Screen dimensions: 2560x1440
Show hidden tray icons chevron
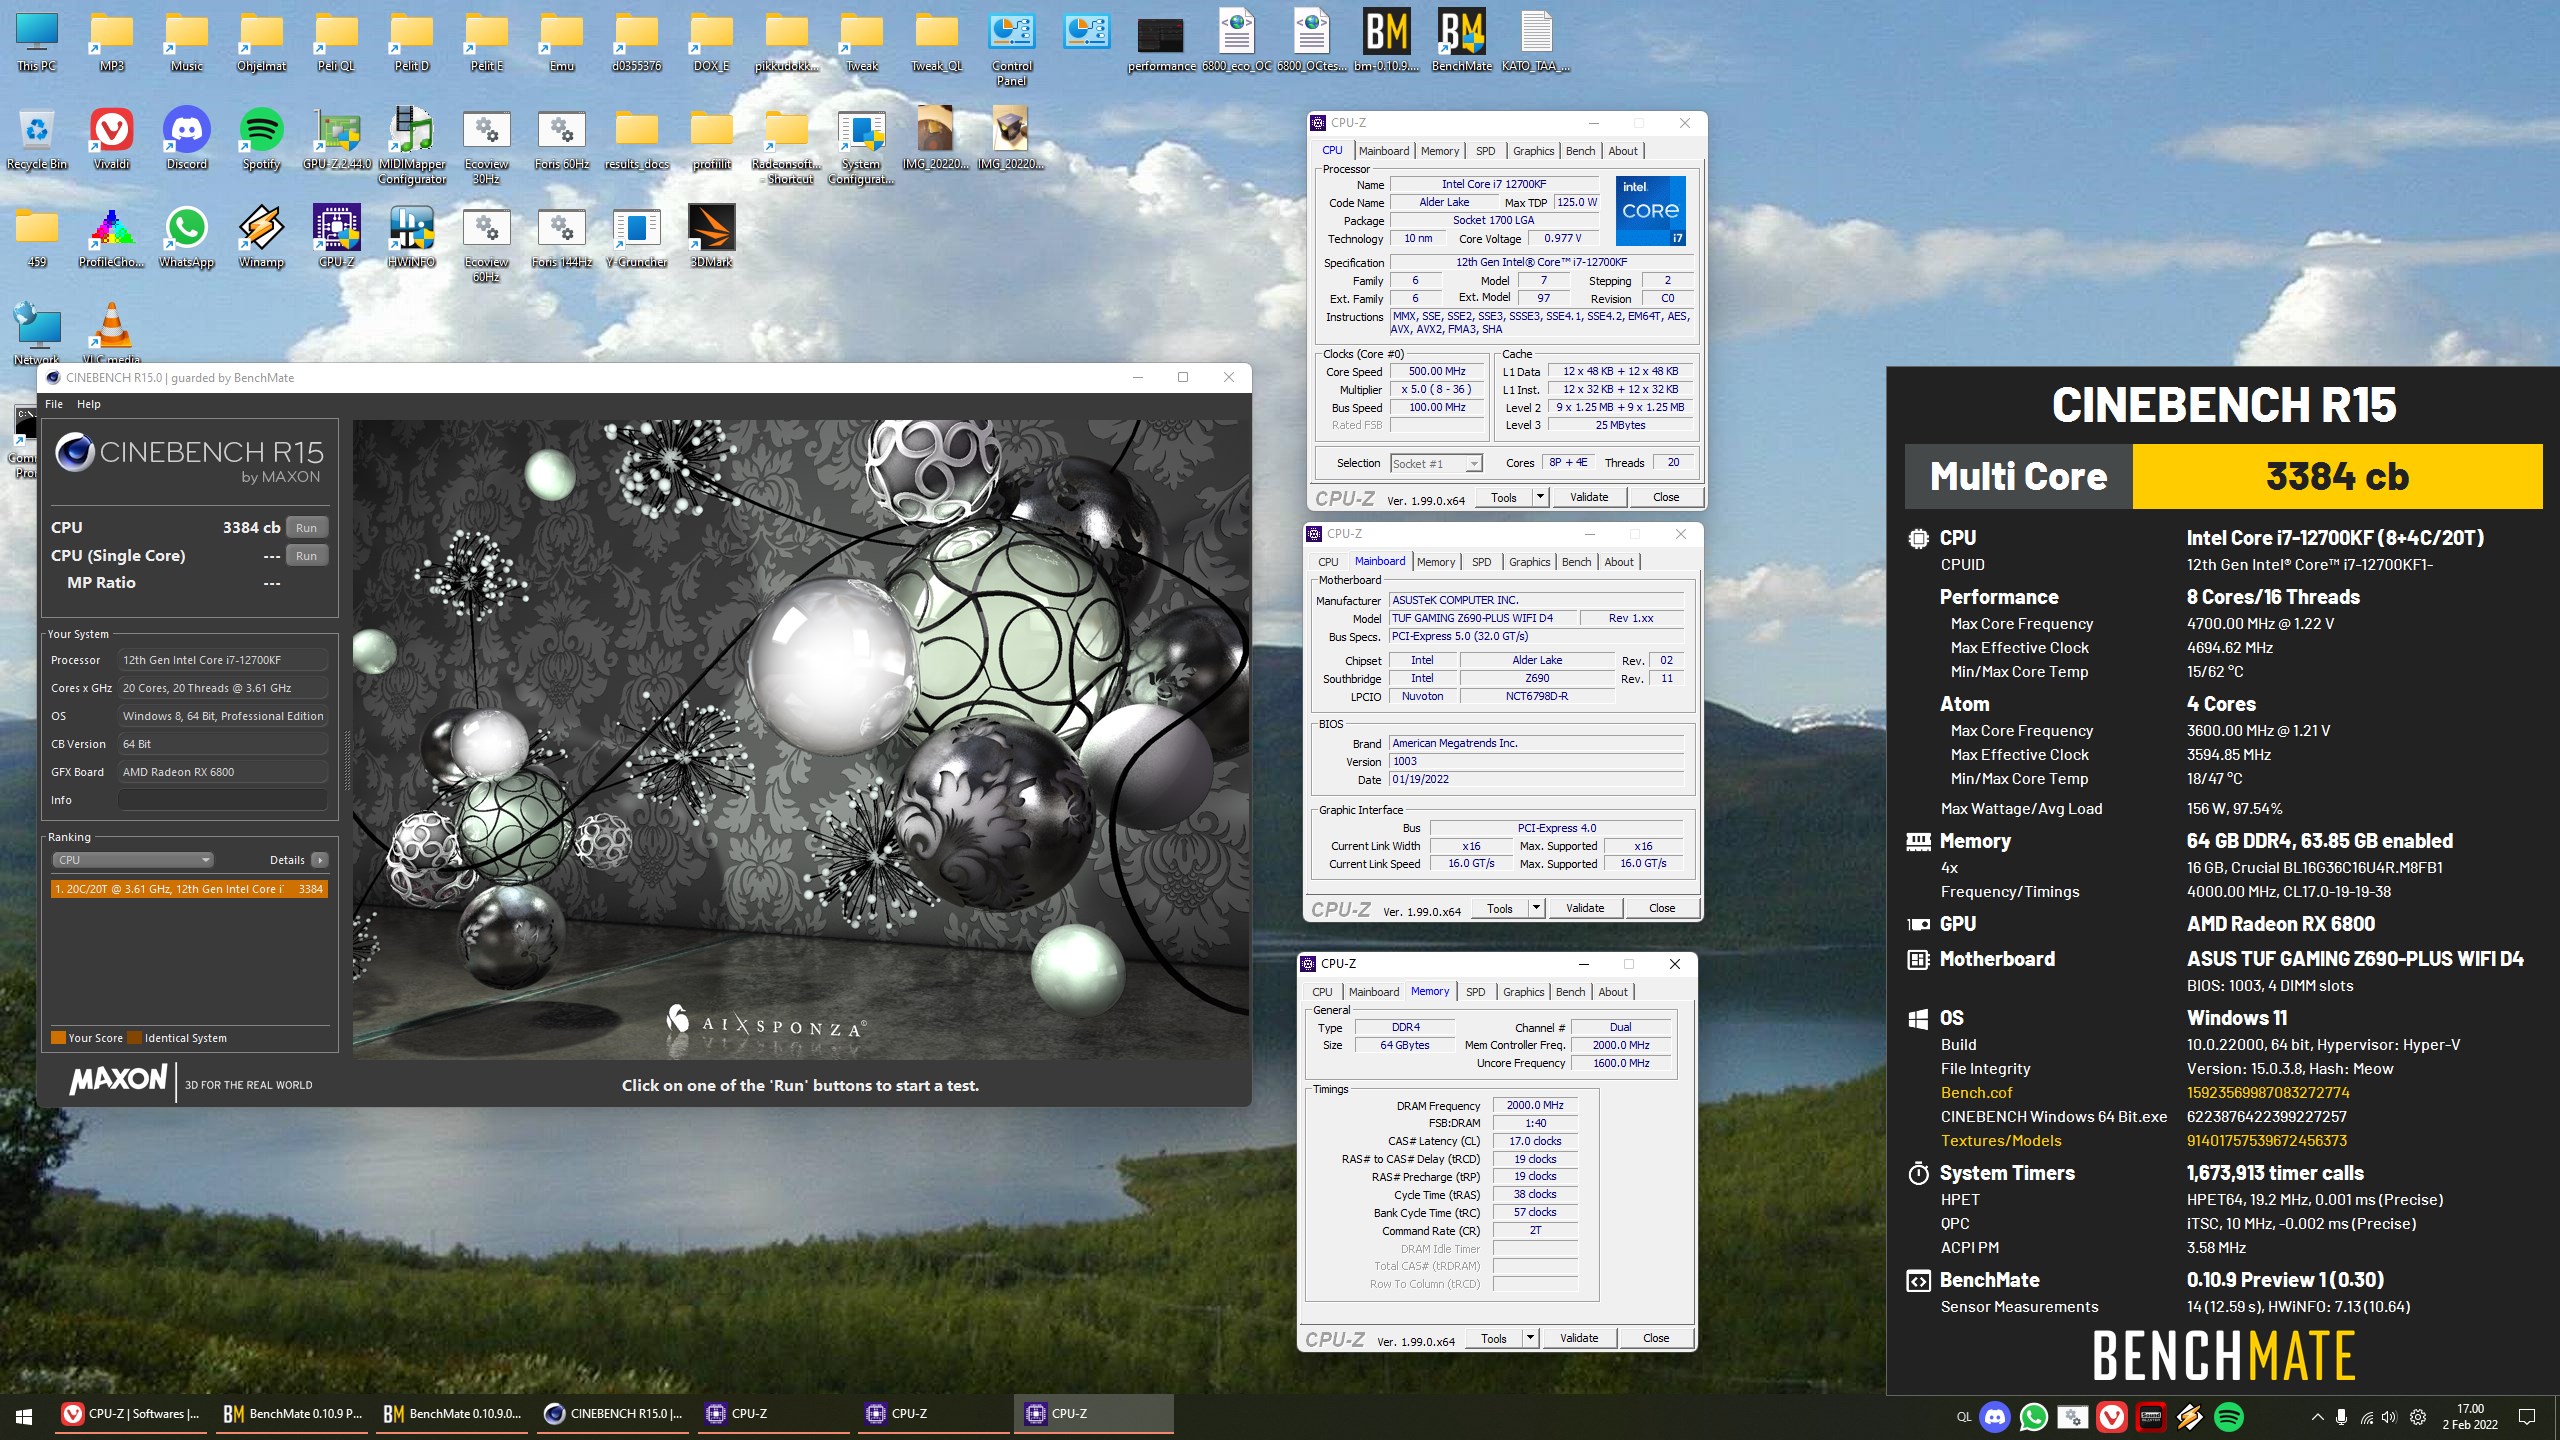click(2317, 1417)
